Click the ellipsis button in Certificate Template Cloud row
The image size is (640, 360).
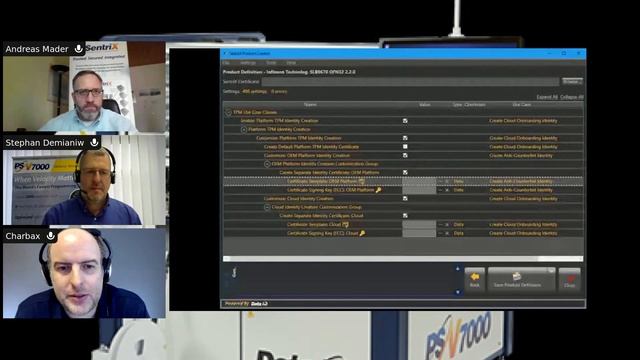[440, 224]
